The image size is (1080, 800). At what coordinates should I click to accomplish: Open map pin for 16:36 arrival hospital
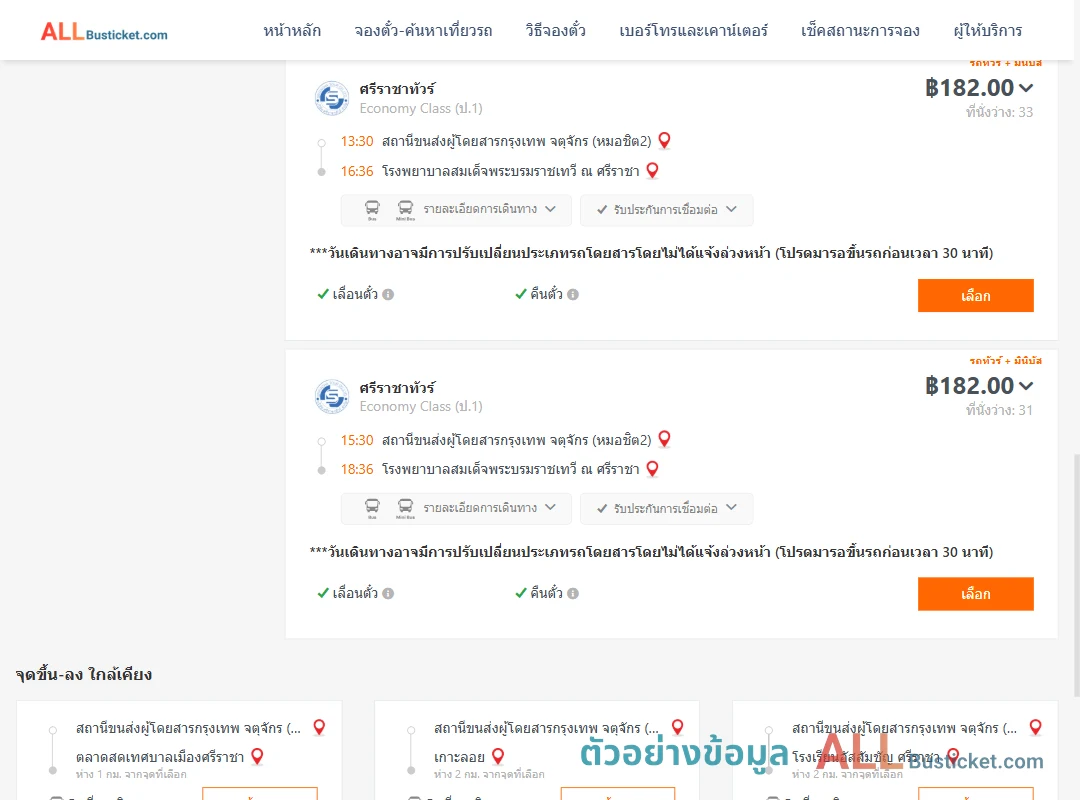tap(652, 170)
